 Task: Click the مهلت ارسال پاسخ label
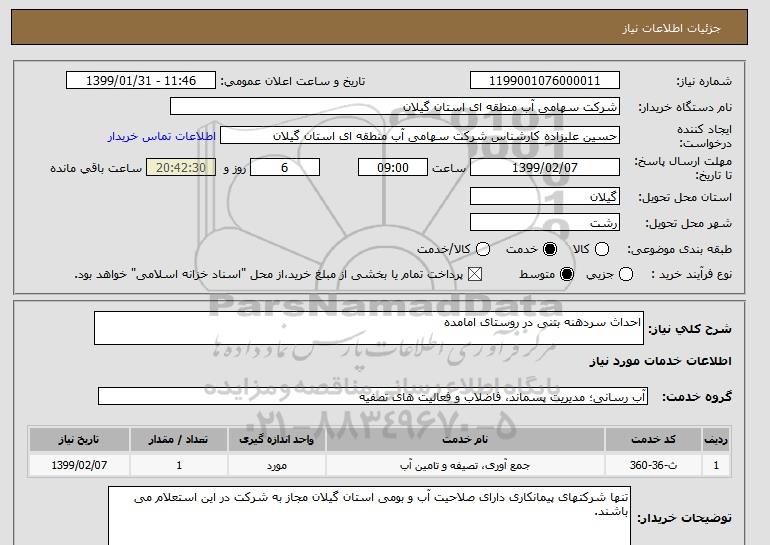pos(683,168)
